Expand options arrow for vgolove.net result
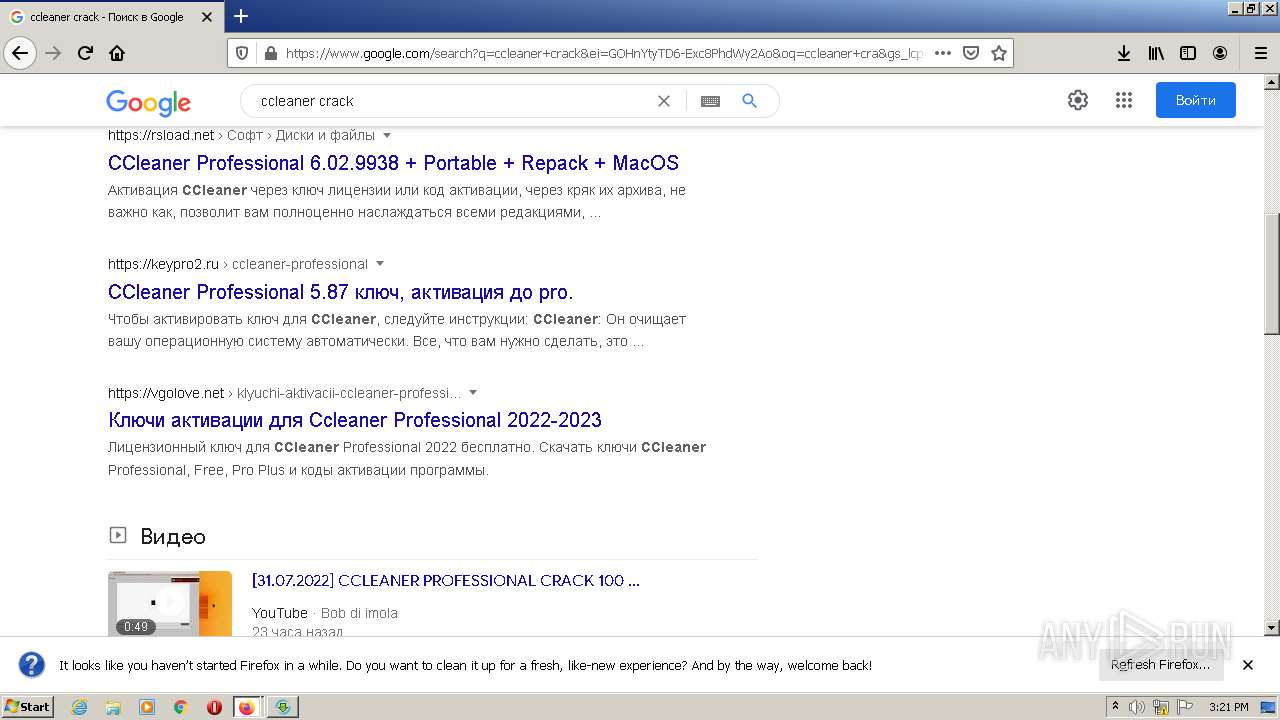Screen dimensions: 1280x720 tap(473, 393)
